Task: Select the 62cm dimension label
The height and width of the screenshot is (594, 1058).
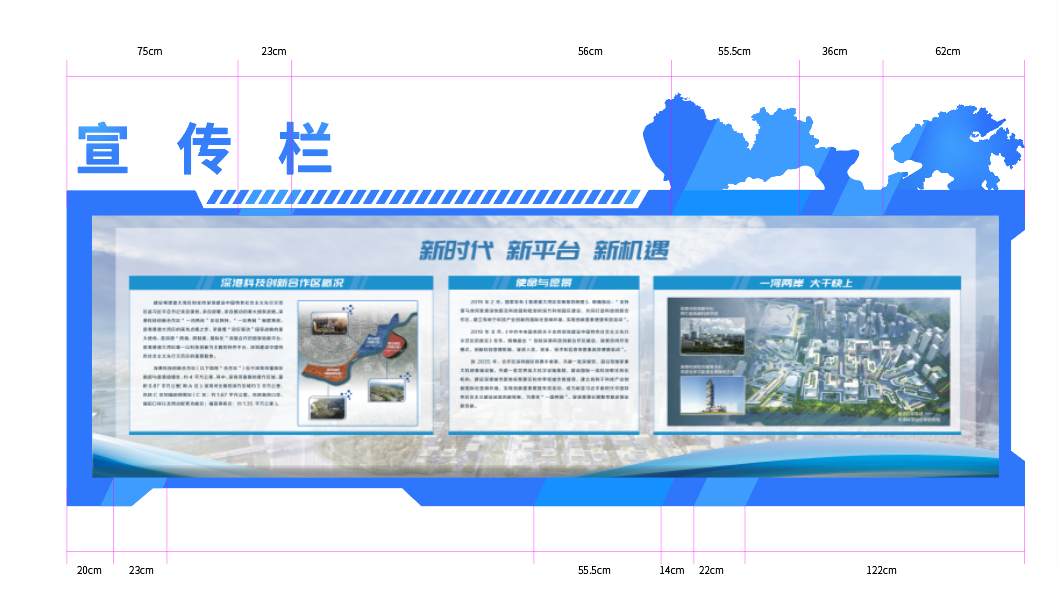Action: [947, 51]
